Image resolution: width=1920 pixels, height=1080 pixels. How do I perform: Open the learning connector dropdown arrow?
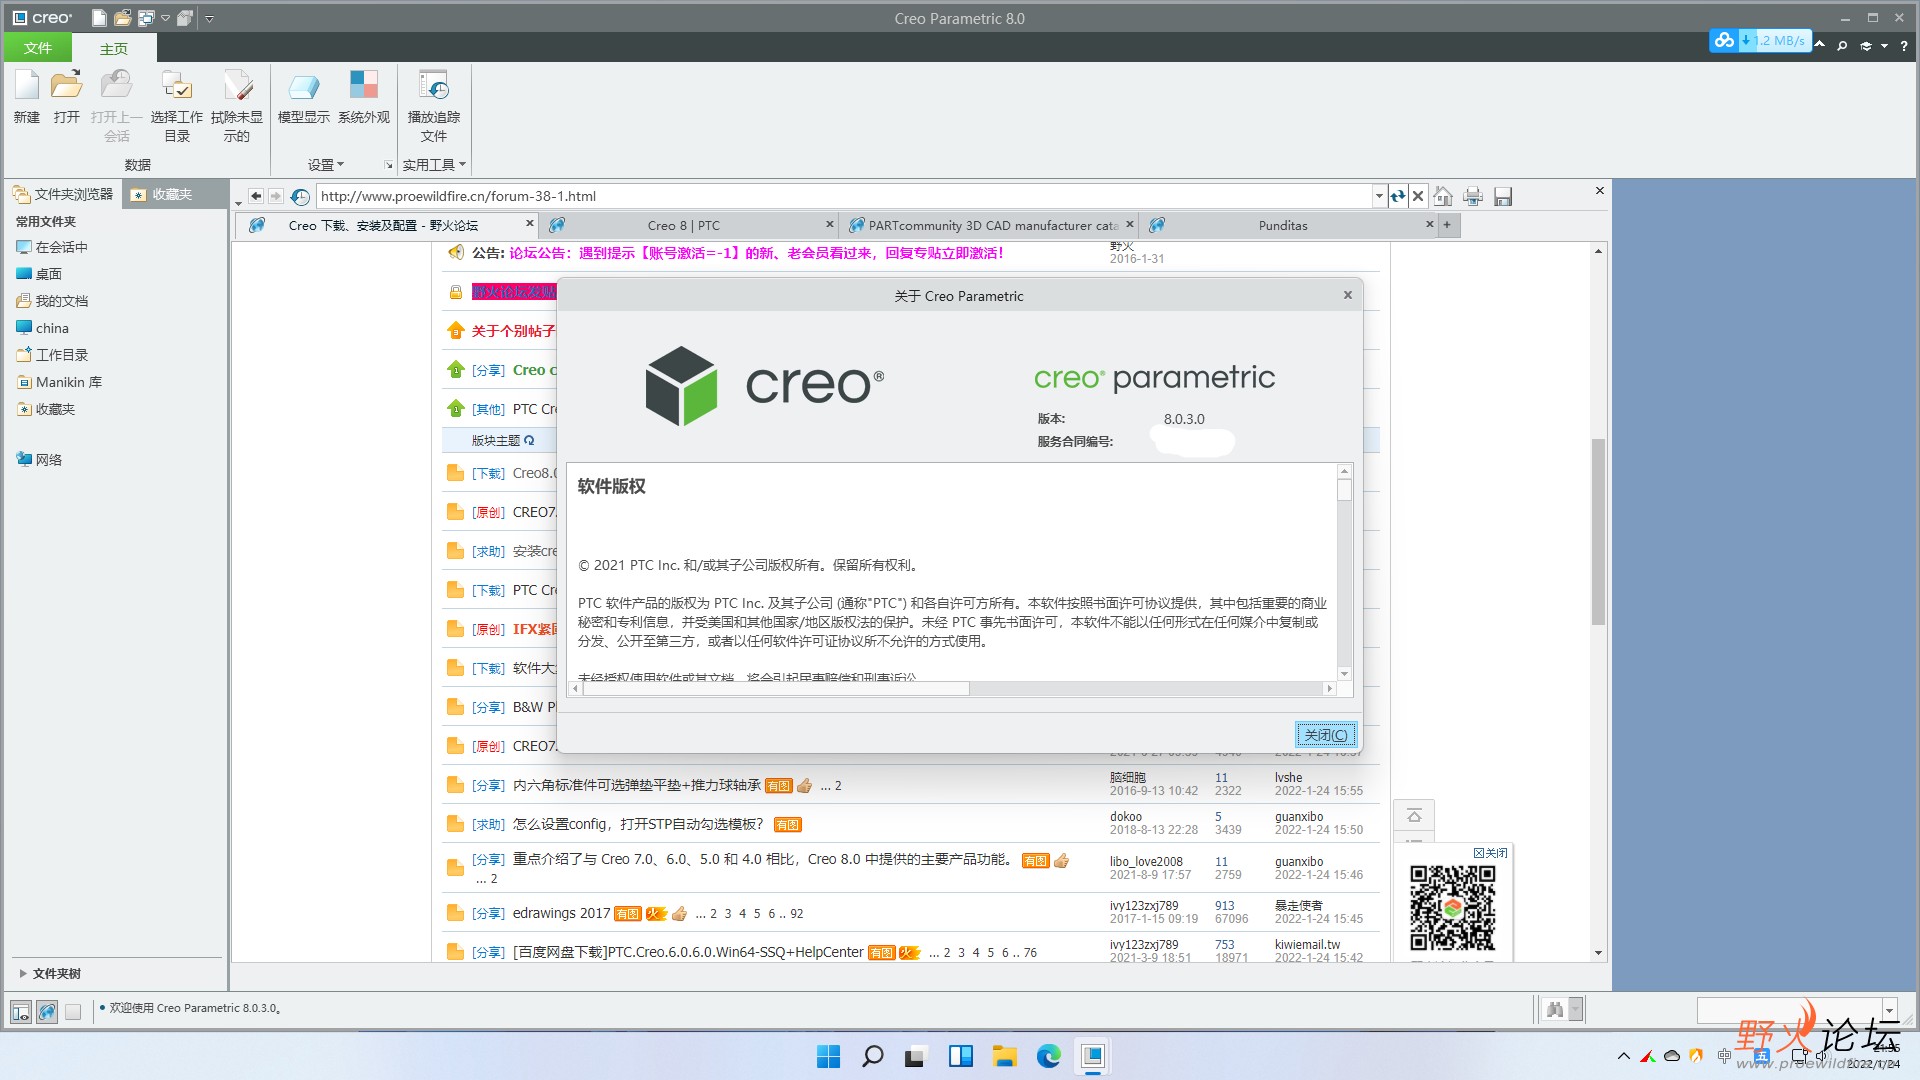pyautogui.click(x=1884, y=45)
